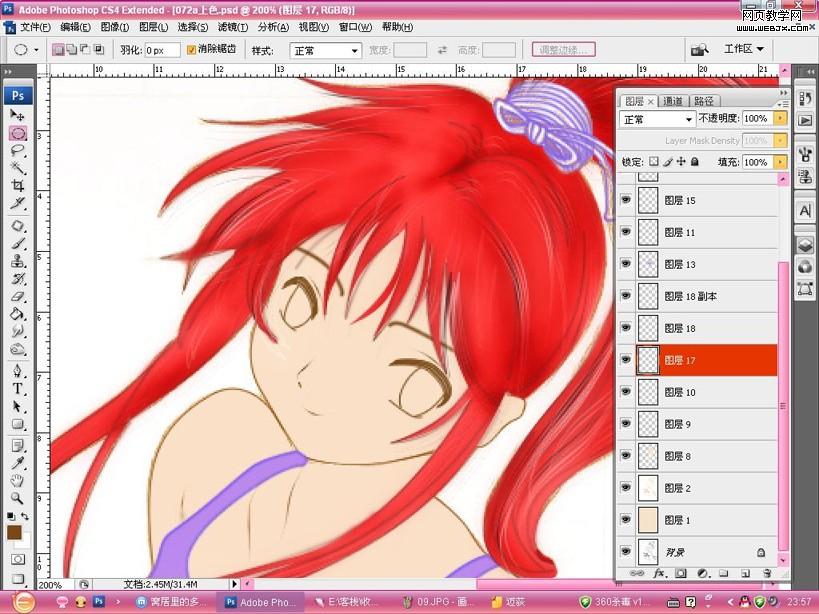Viewport: 819px width, 614px height.
Task: Select the Eyedropper tool
Action: pos(18,463)
